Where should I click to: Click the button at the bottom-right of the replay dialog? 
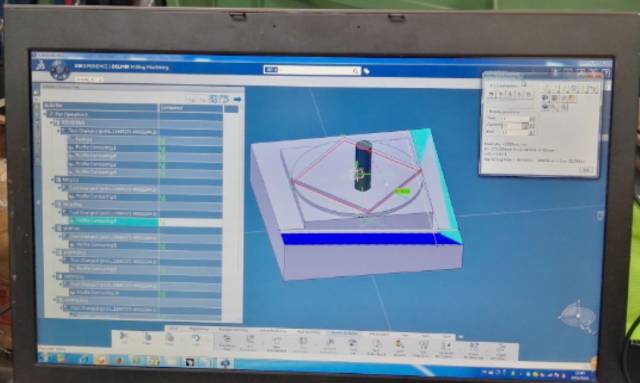(586, 170)
